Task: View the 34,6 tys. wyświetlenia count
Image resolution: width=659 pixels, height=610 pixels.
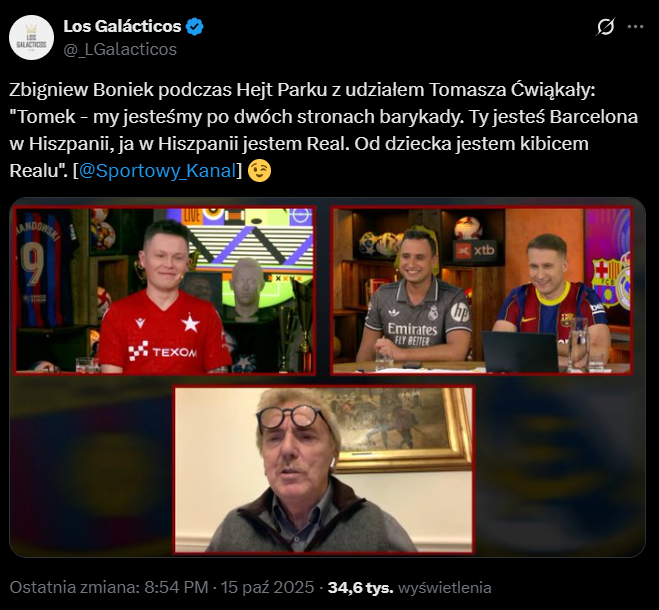Action: (x=409, y=588)
